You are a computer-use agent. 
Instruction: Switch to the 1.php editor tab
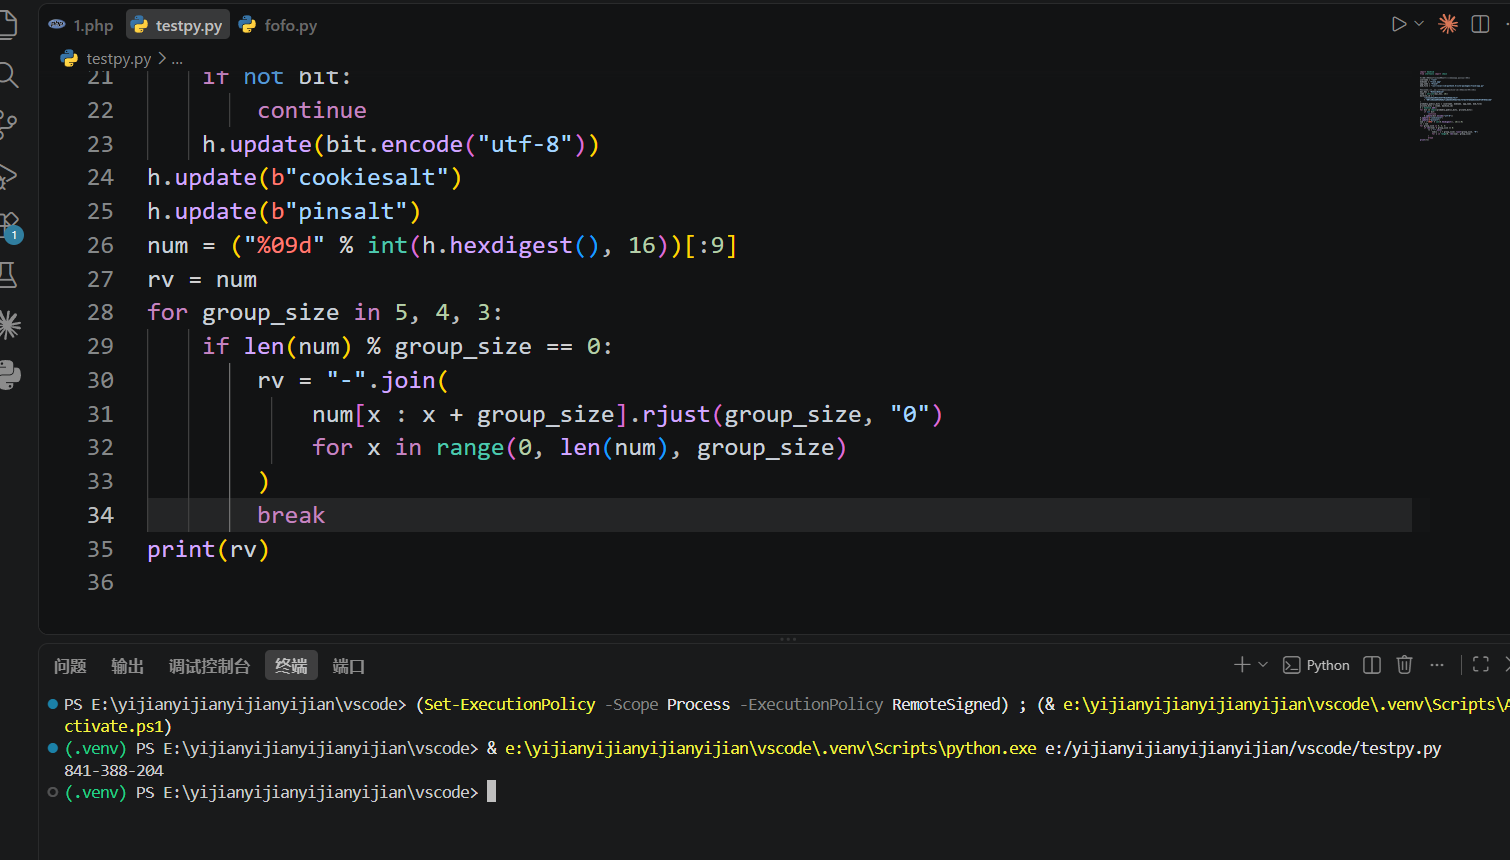tap(81, 25)
